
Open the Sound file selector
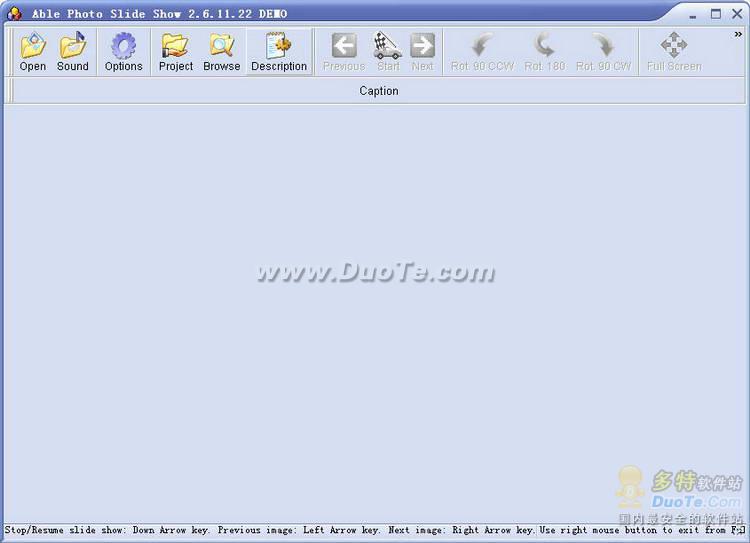click(x=72, y=52)
